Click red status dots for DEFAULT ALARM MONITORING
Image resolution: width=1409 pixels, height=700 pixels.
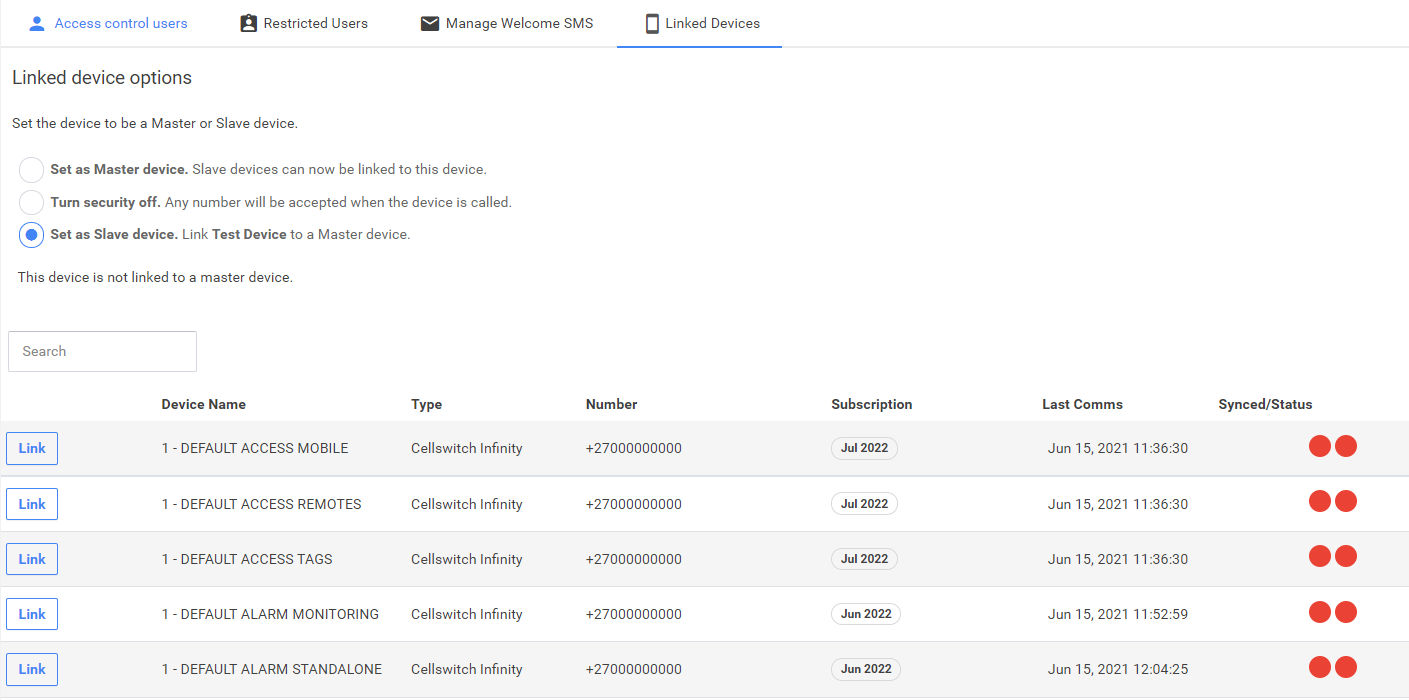[1332, 612]
